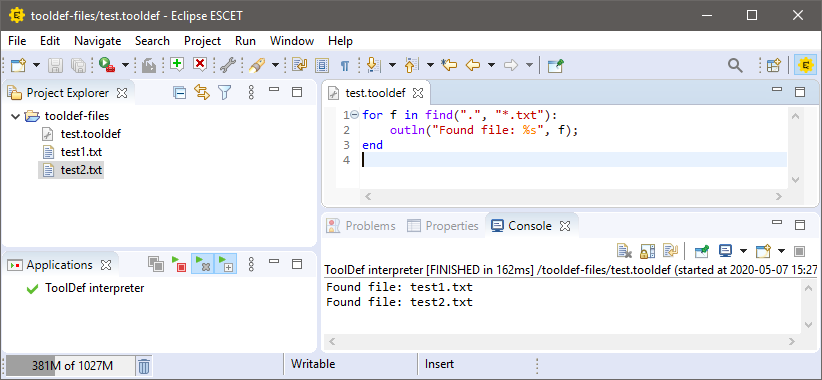This screenshot has height=380, width=822.
Task: Click the Forward navigation arrow
Action: coord(511,65)
